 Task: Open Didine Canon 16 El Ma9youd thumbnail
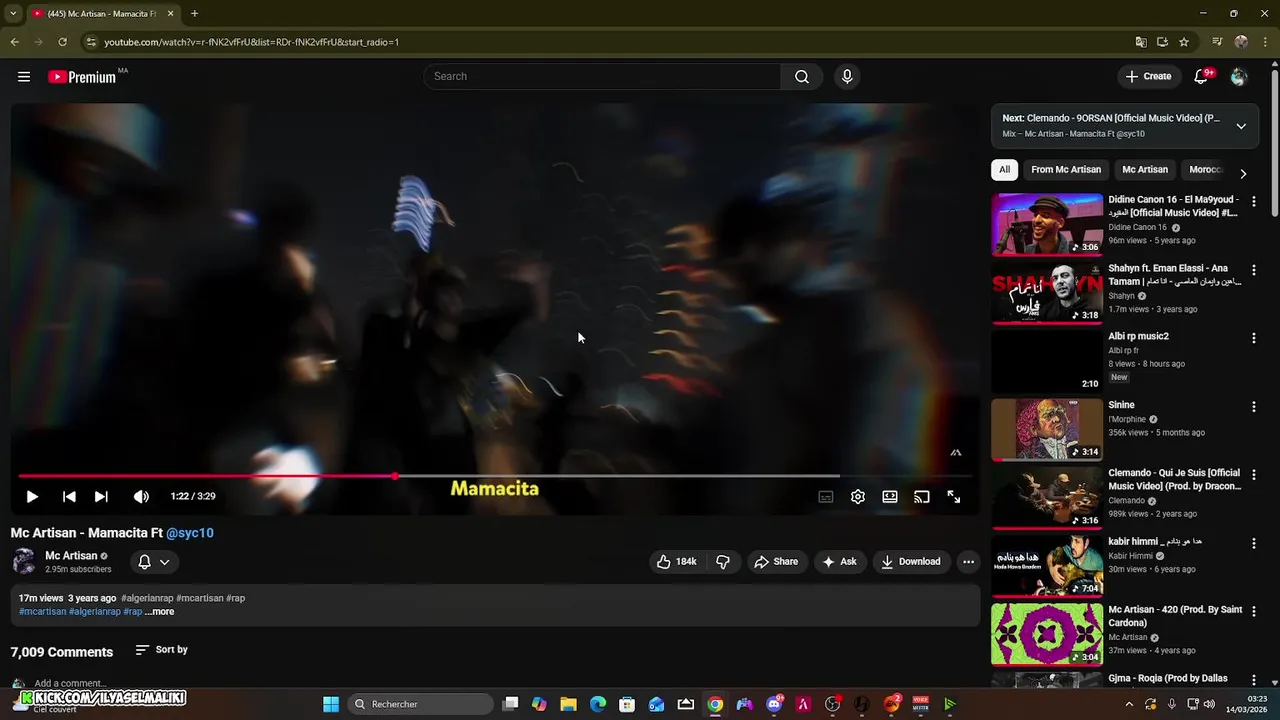click(1047, 225)
